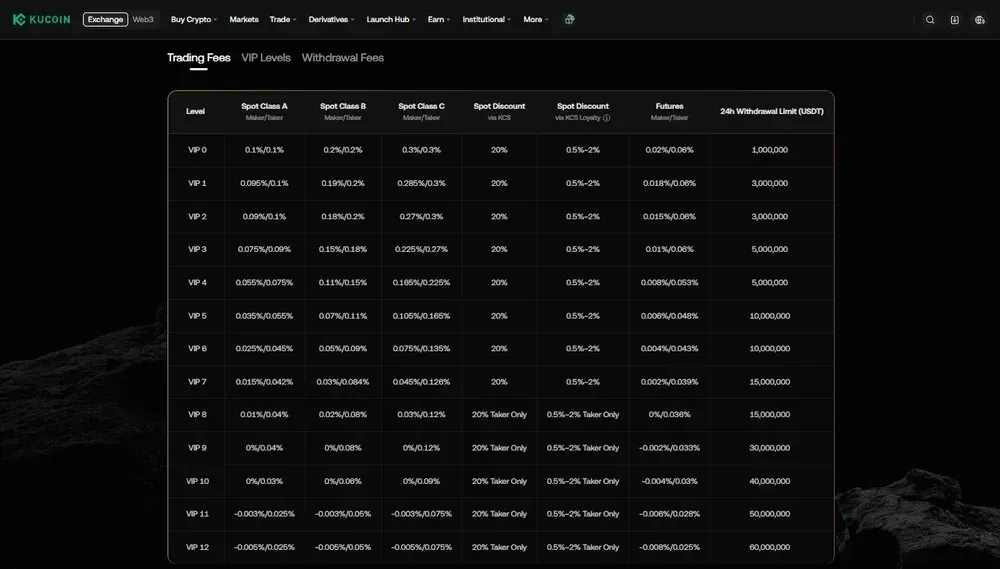Click the -0.008%/0.025% futures cell
This screenshot has height=569, width=1000.
[x=669, y=547]
